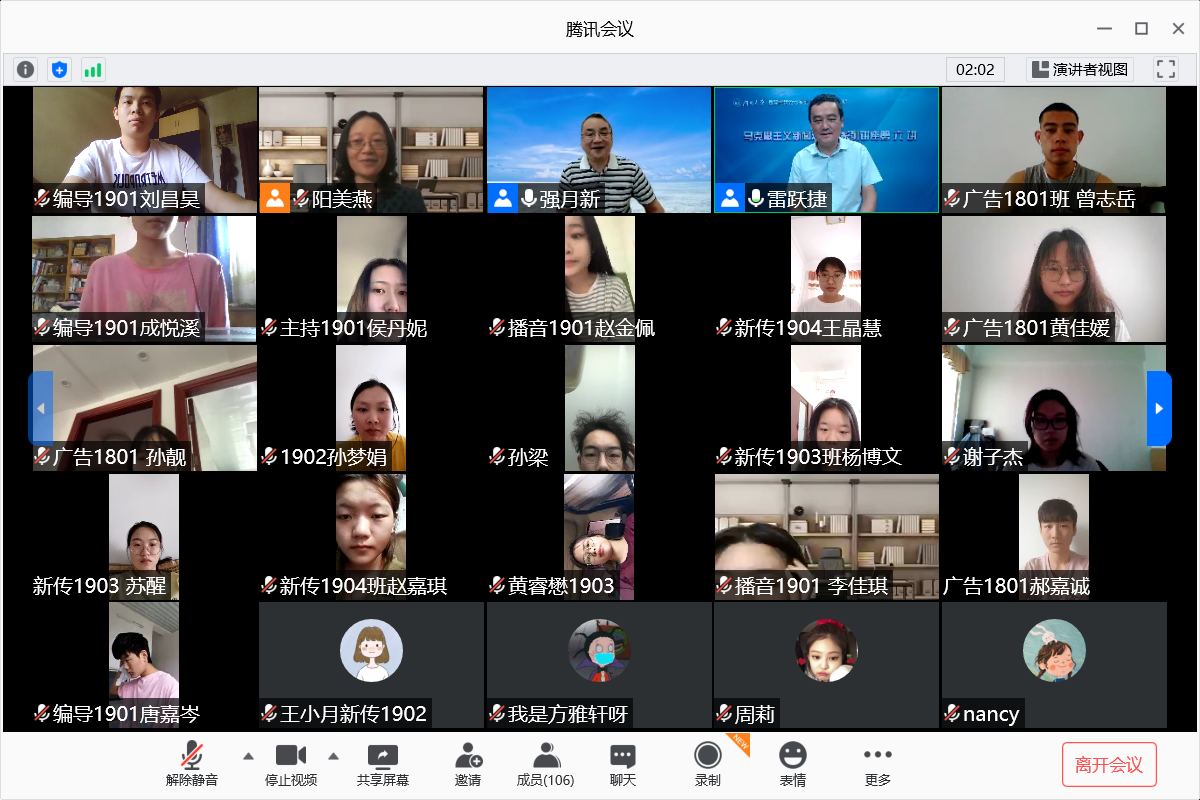Go to previous page of participants

(x=41, y=408)
